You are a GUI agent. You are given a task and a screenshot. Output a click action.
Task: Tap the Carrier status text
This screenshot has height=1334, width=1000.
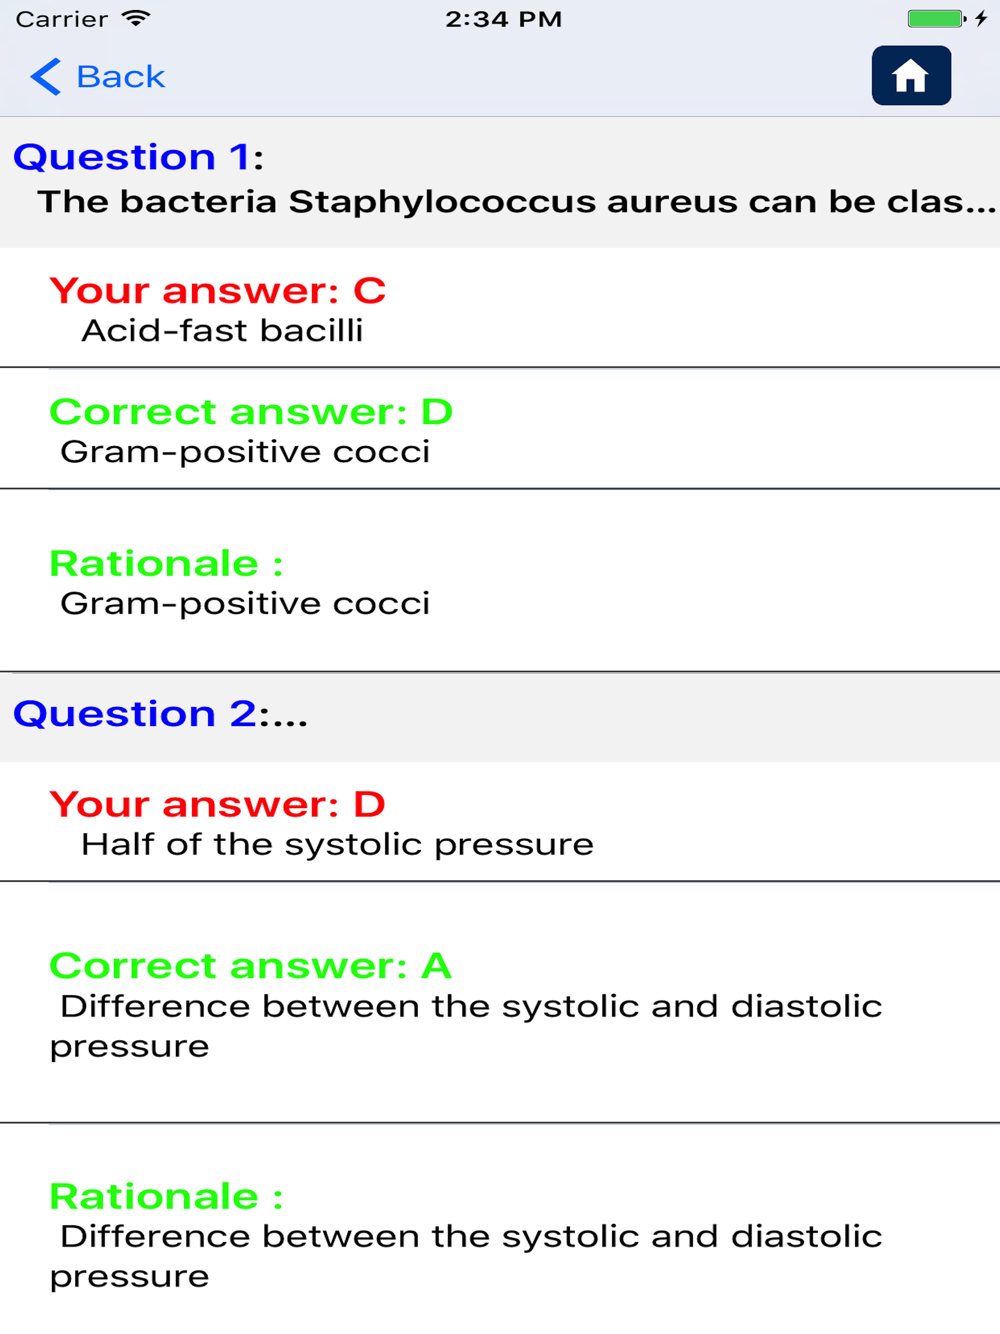pyautogui.click(x=62, y=19)
